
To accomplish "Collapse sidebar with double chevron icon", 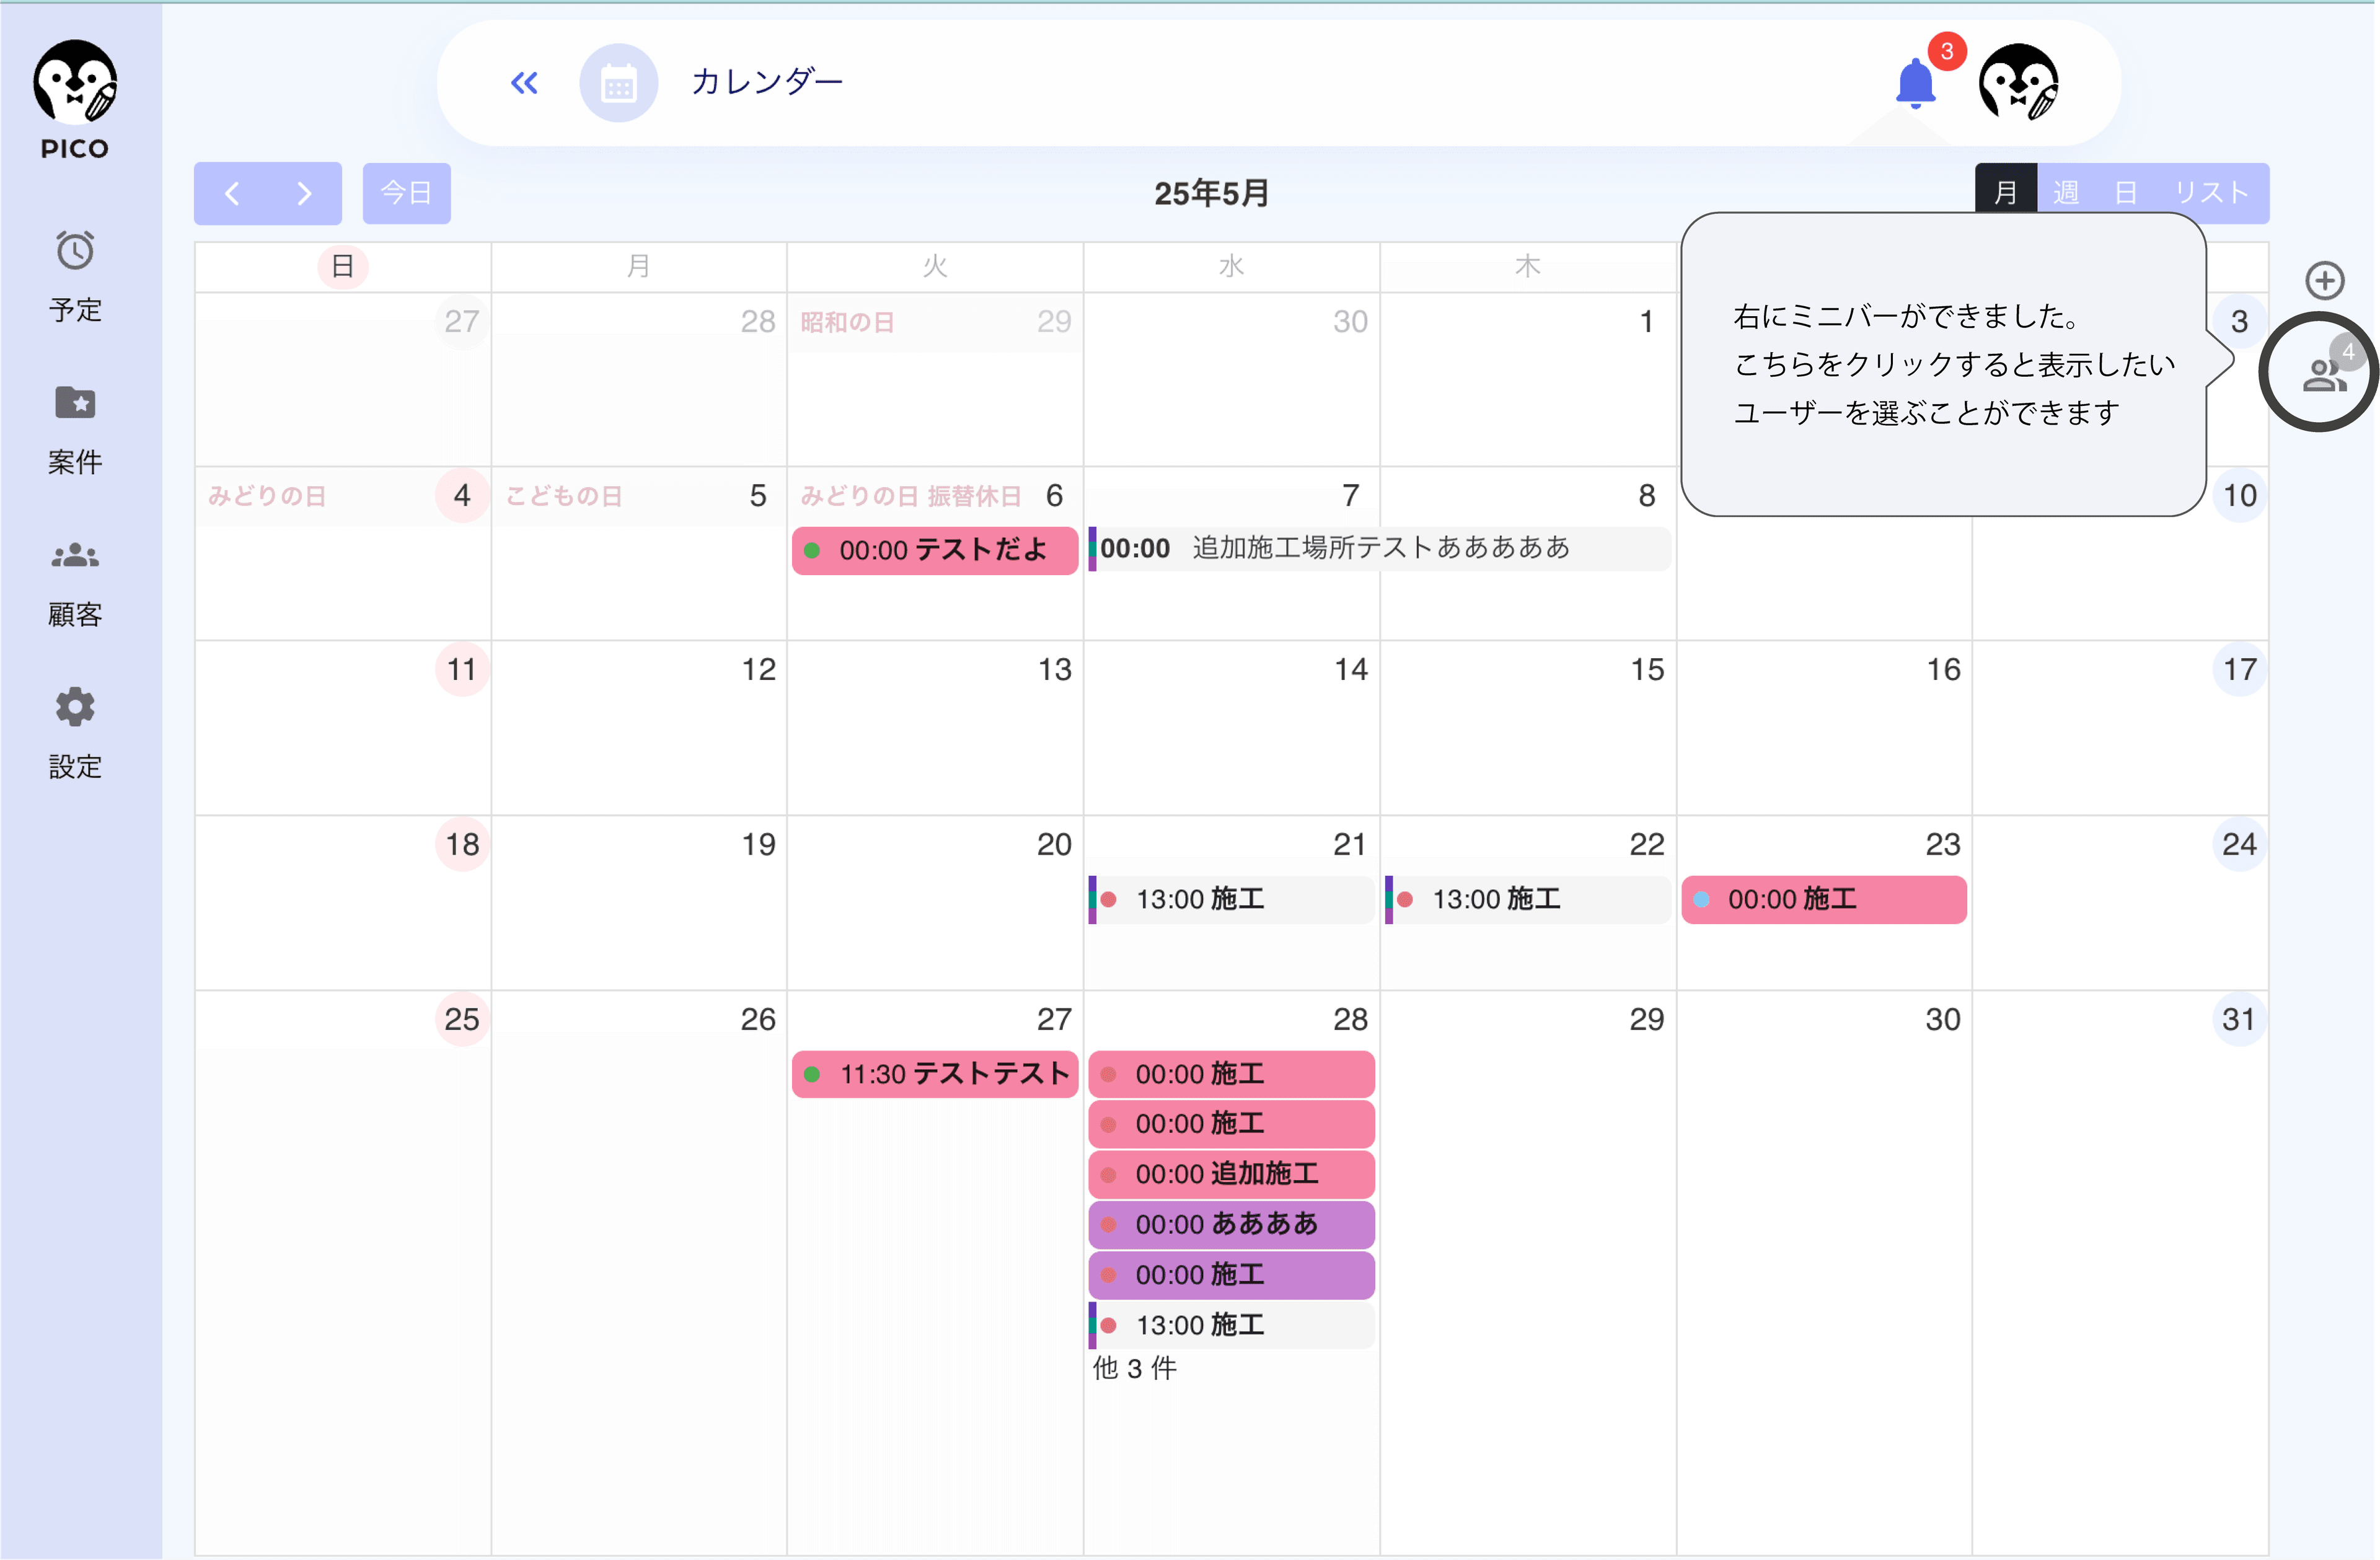I will click(524, 83).
